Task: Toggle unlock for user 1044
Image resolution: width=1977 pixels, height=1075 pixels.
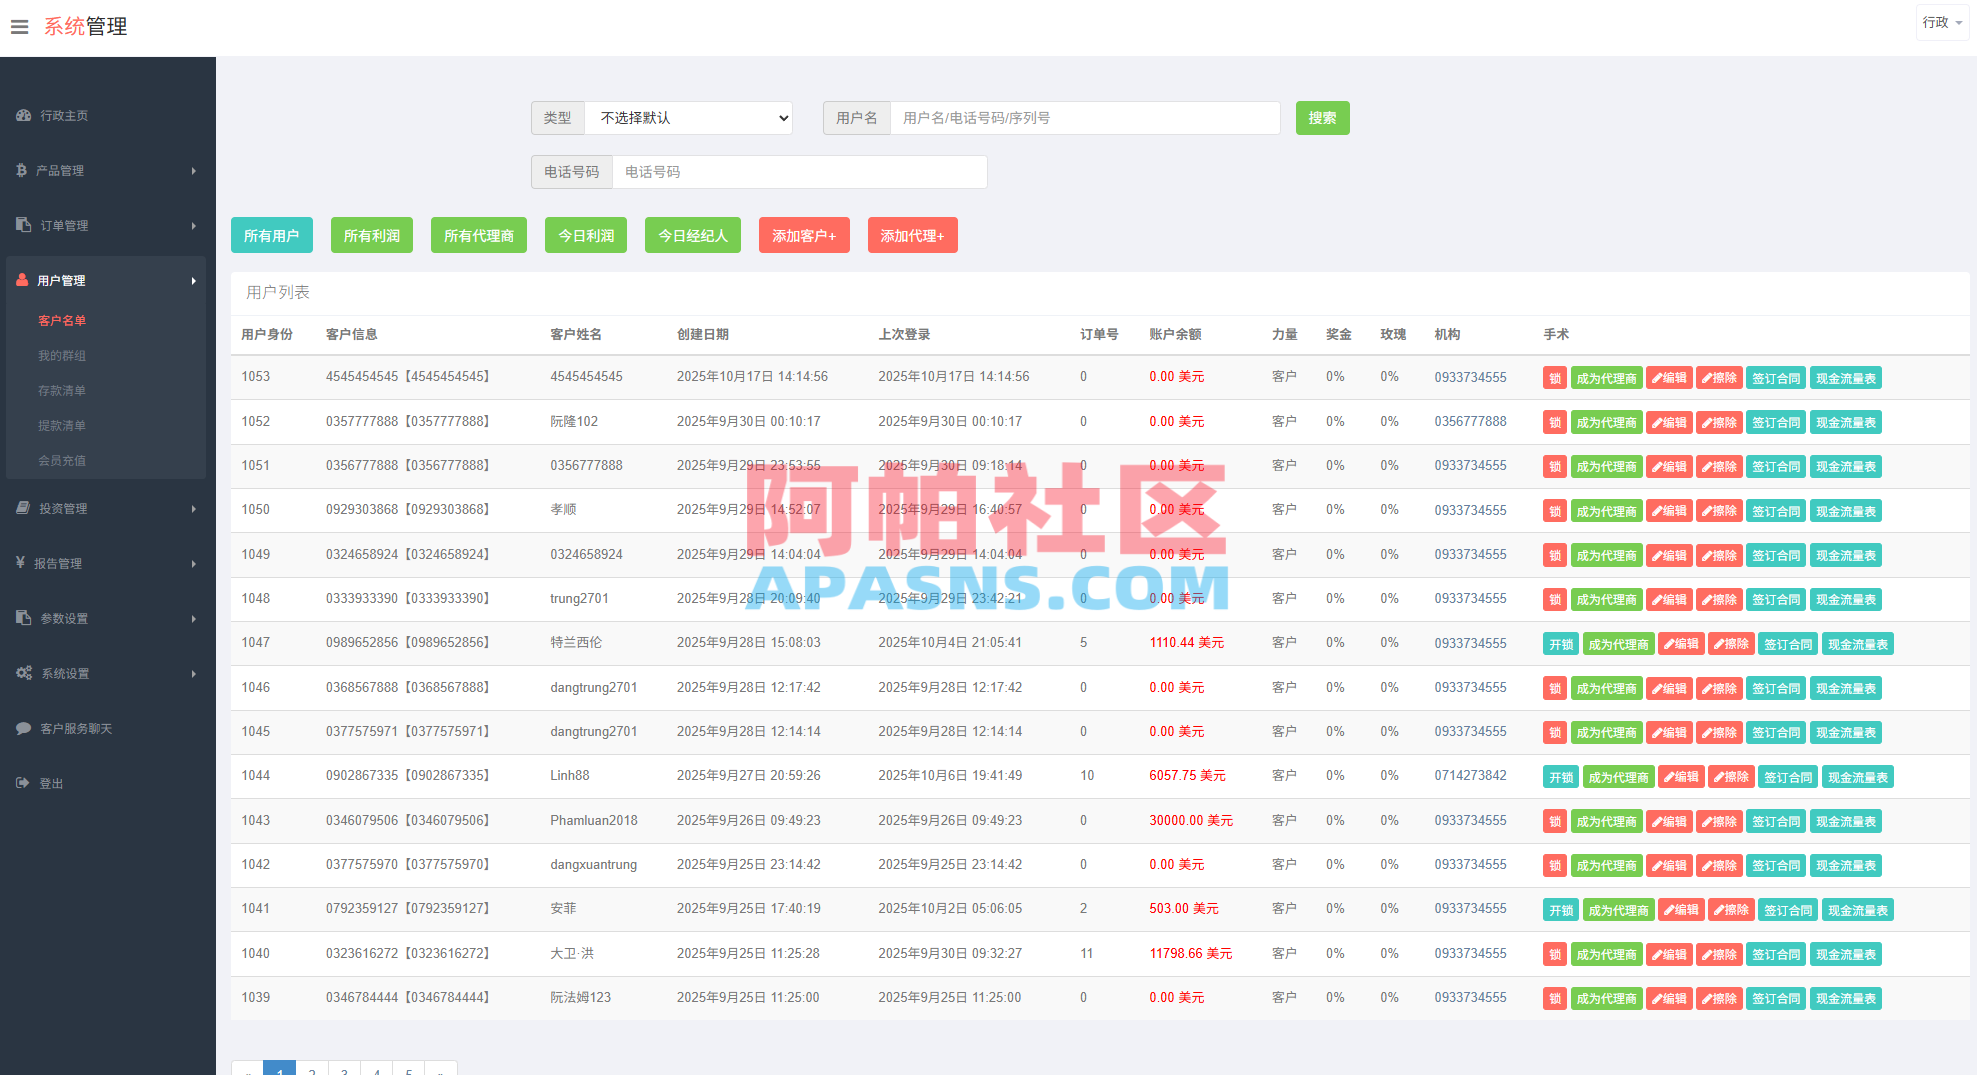Action: point(1560,776)
